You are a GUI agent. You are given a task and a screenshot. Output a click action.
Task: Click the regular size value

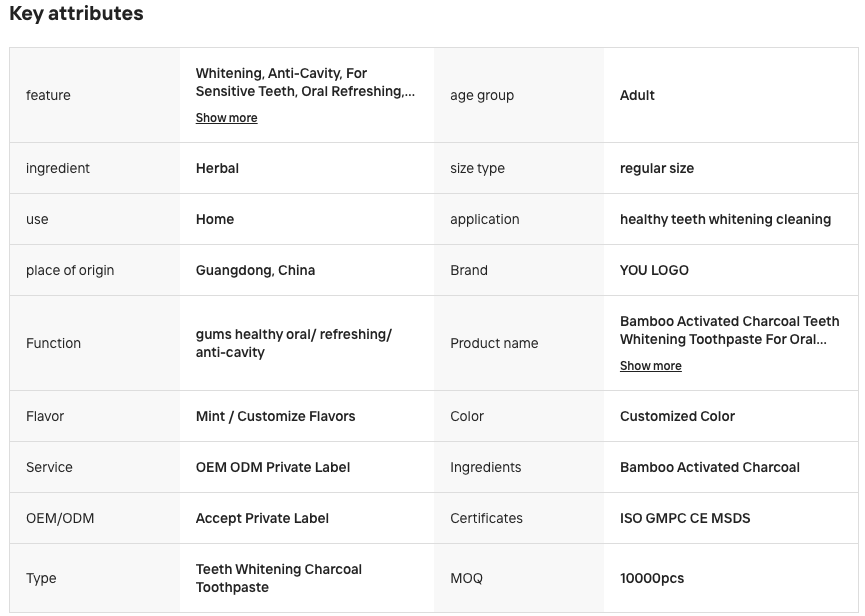656,168
